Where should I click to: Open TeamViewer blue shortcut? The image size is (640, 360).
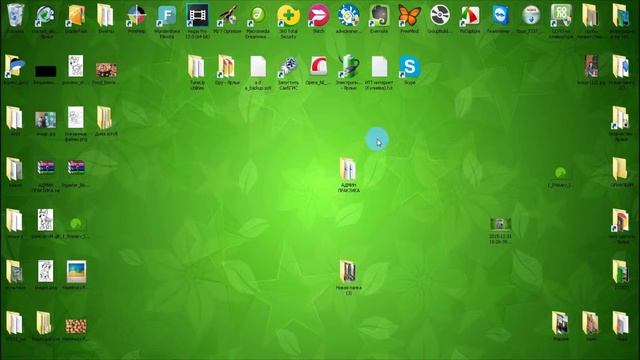pos(500,16)
